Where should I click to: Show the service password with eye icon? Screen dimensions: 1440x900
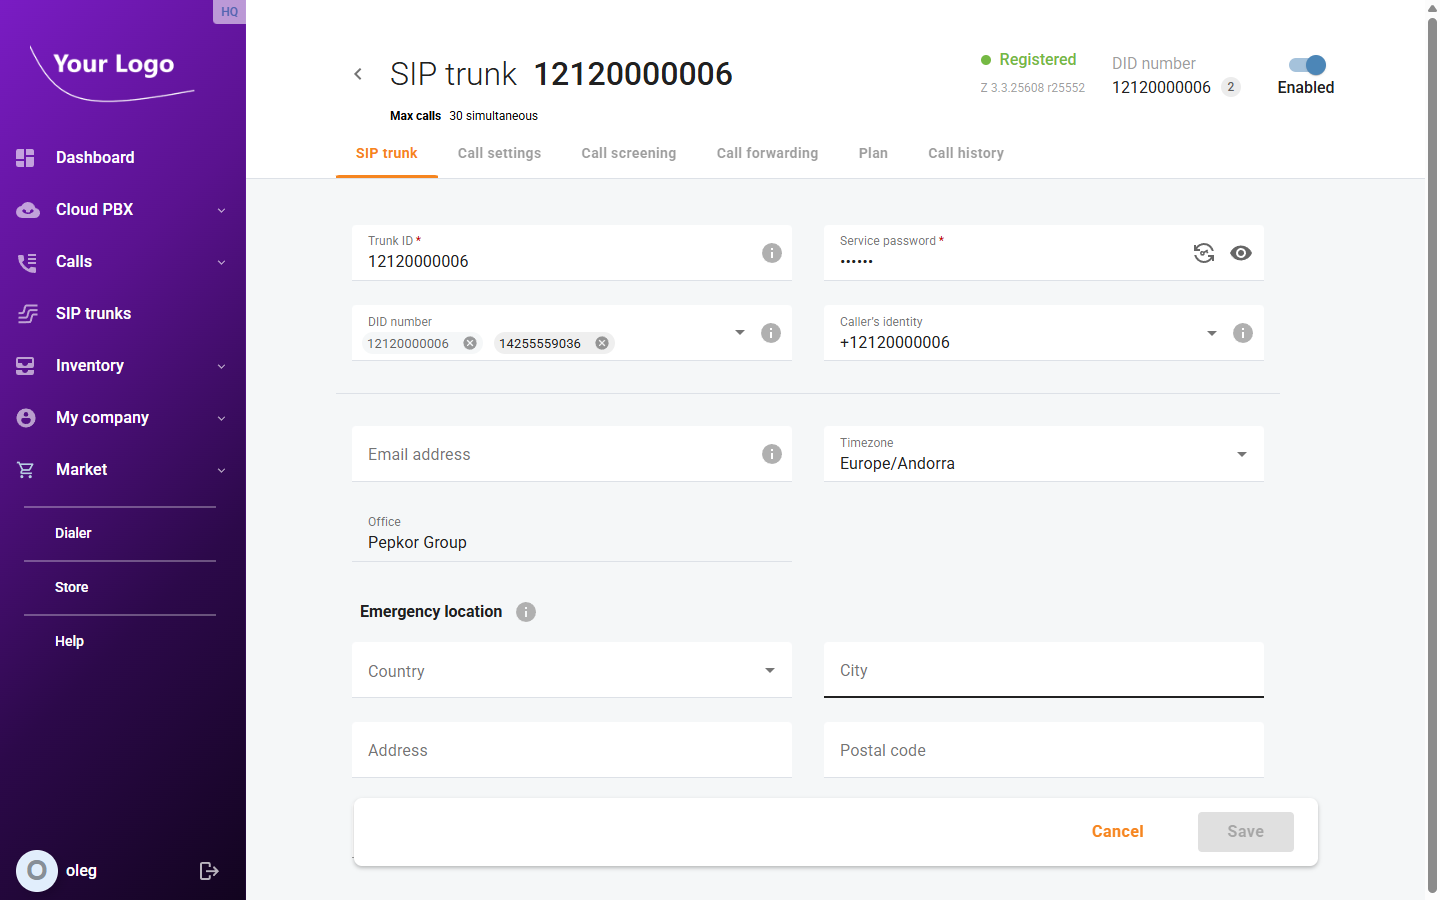[1241, 253]
